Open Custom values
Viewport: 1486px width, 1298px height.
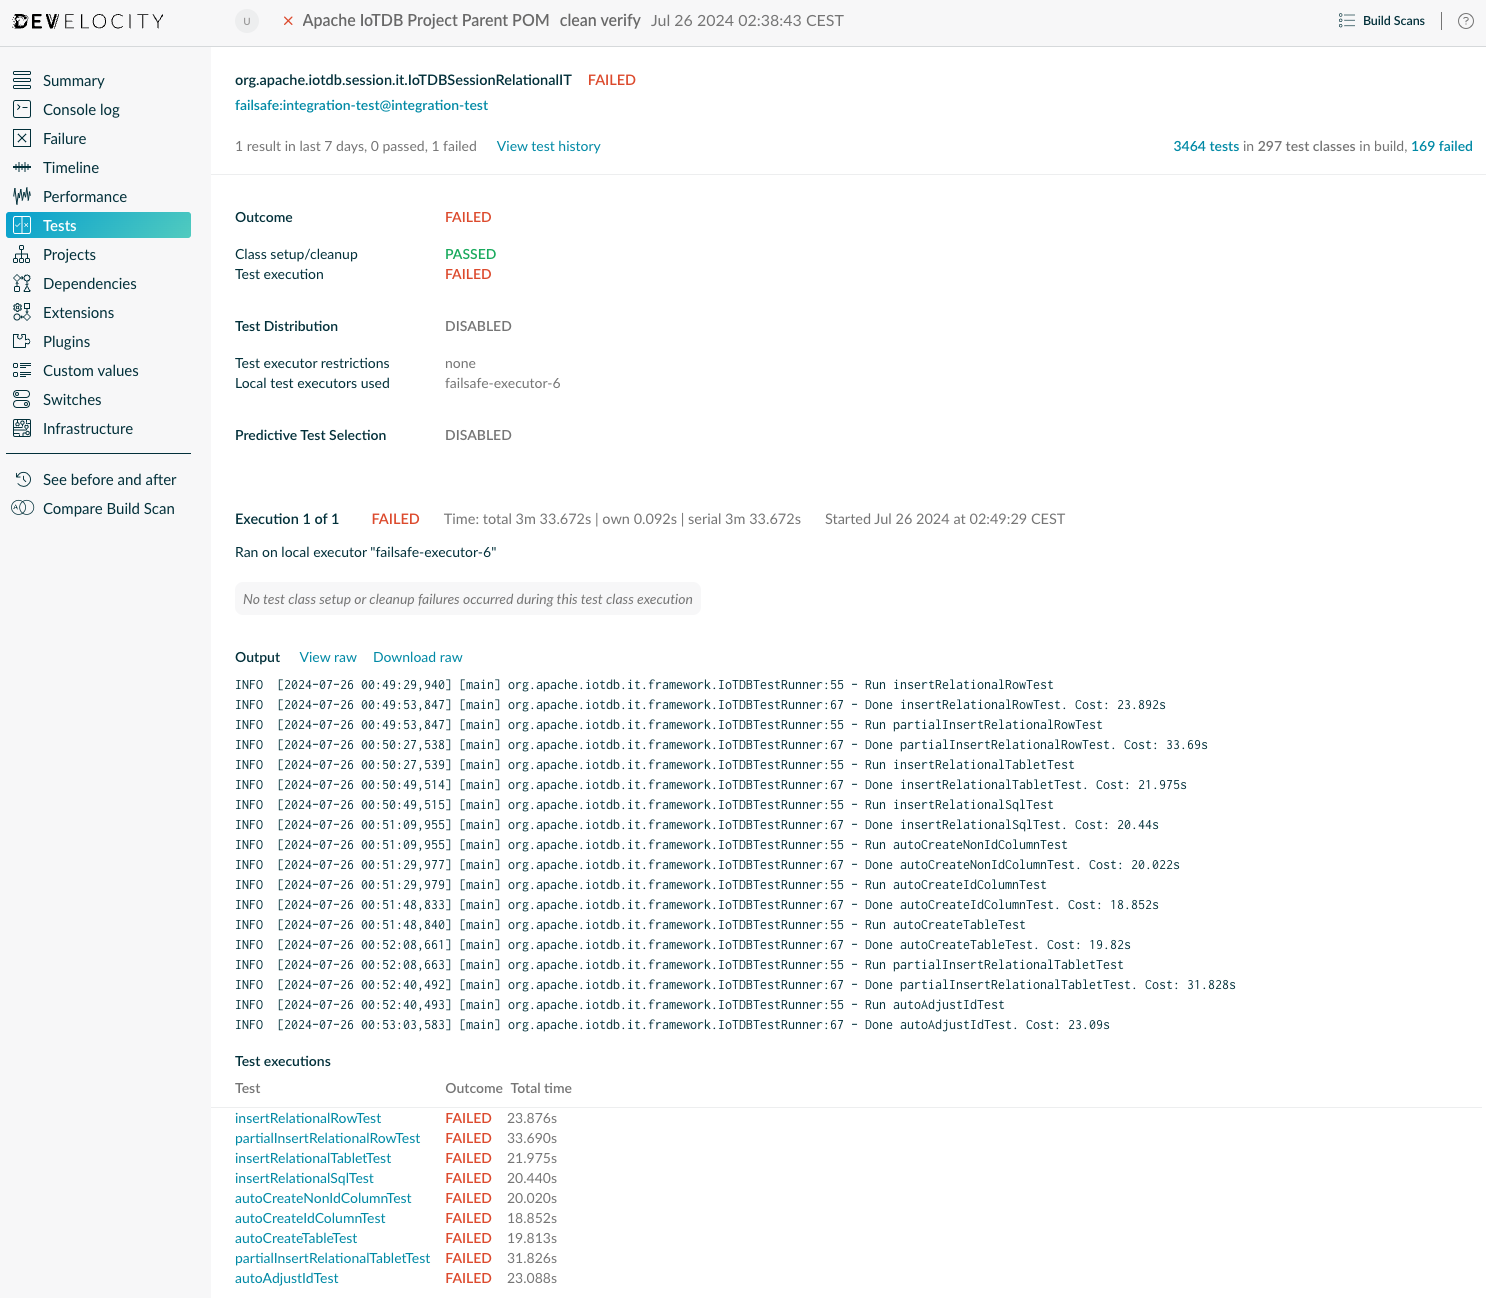91,370
